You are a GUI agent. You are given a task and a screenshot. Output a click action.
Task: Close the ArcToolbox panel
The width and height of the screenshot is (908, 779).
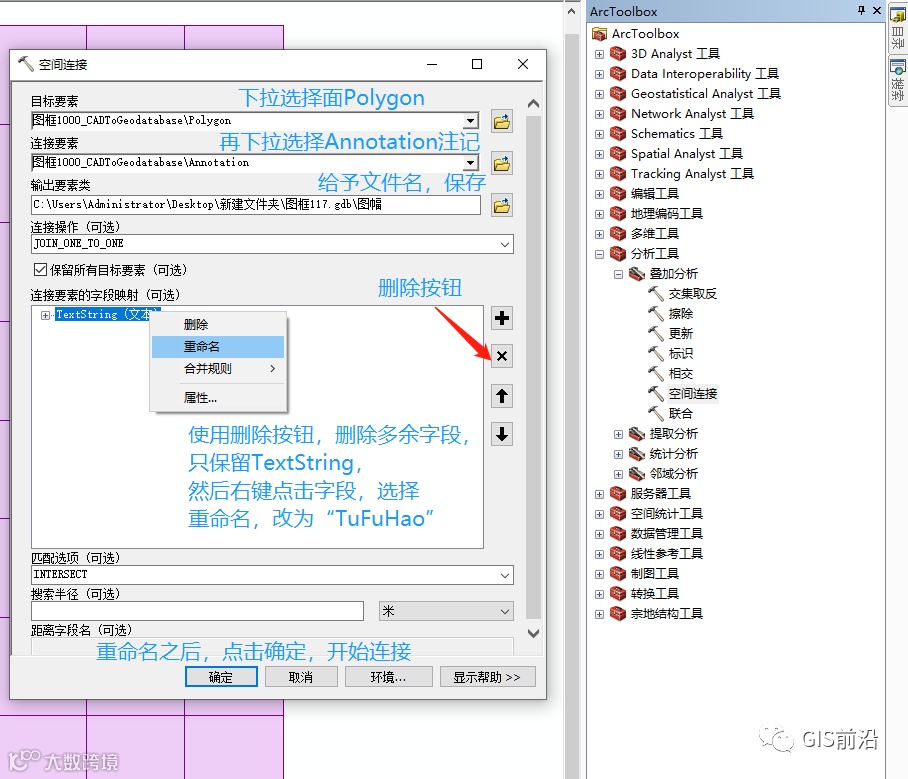pos(877,10)
